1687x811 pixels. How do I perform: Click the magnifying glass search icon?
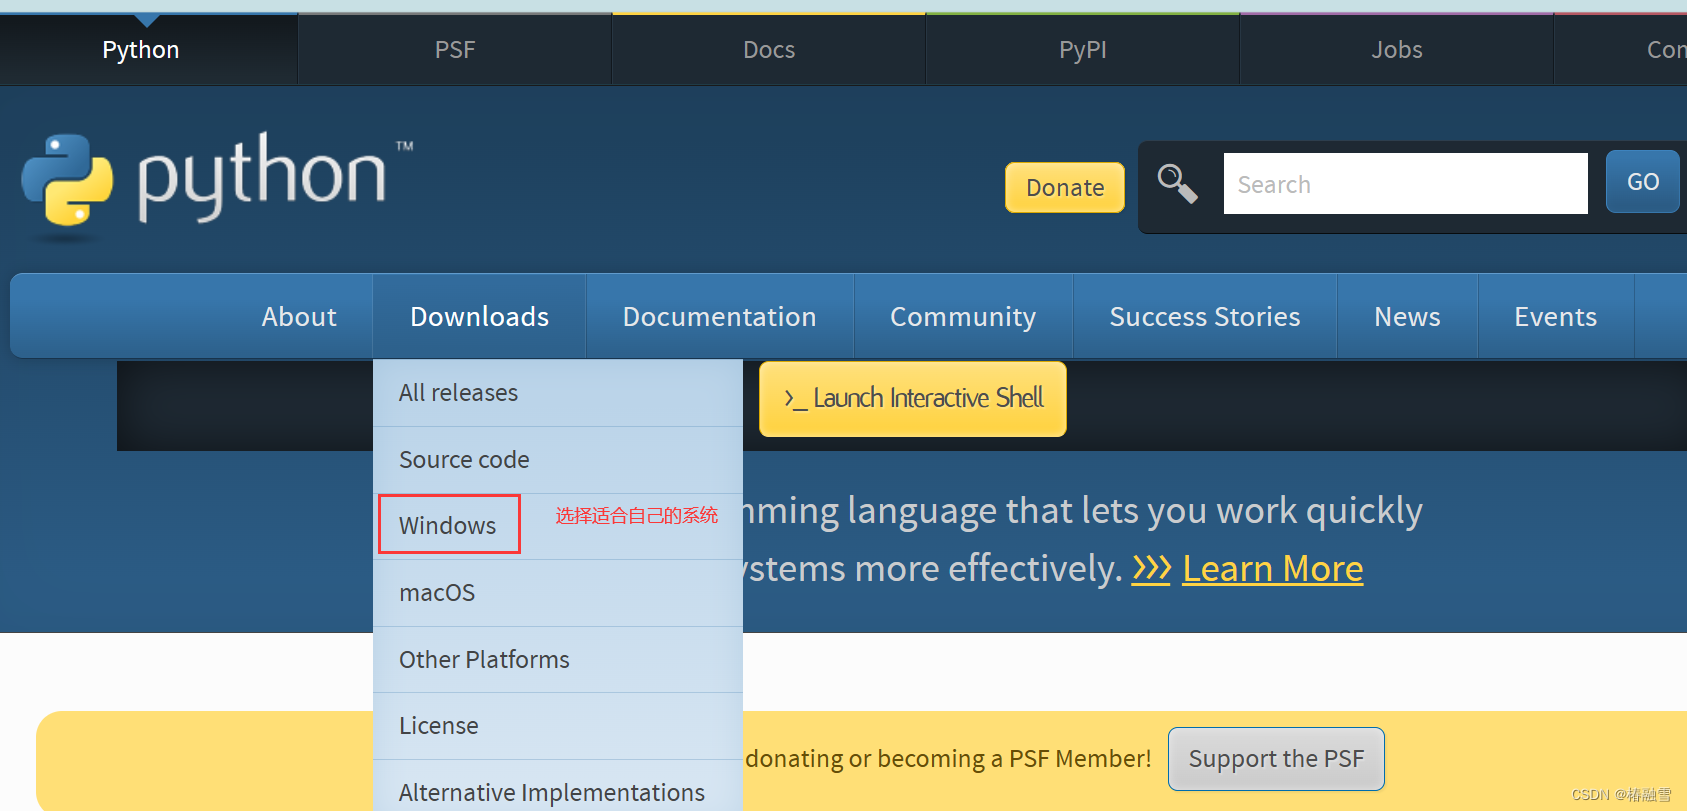tap(1177, 184)
